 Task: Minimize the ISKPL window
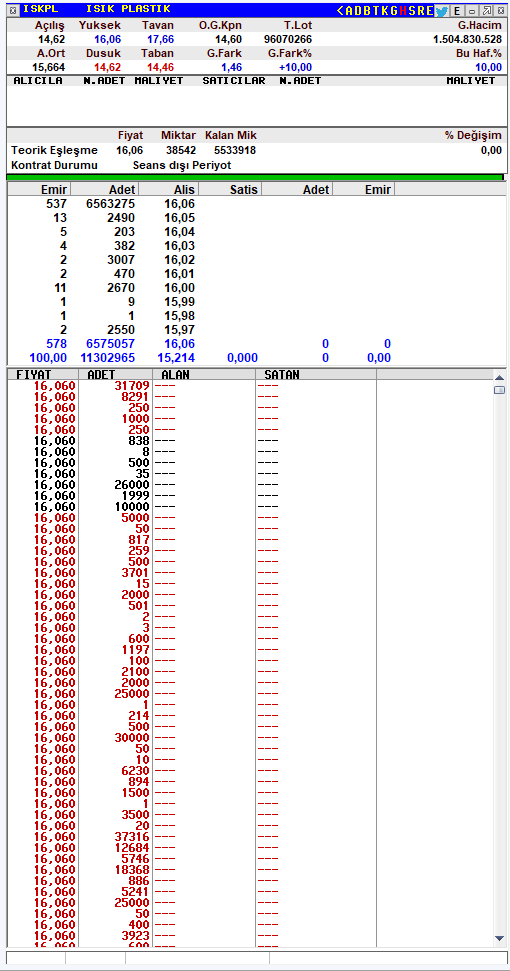click(x=472, y=11)
